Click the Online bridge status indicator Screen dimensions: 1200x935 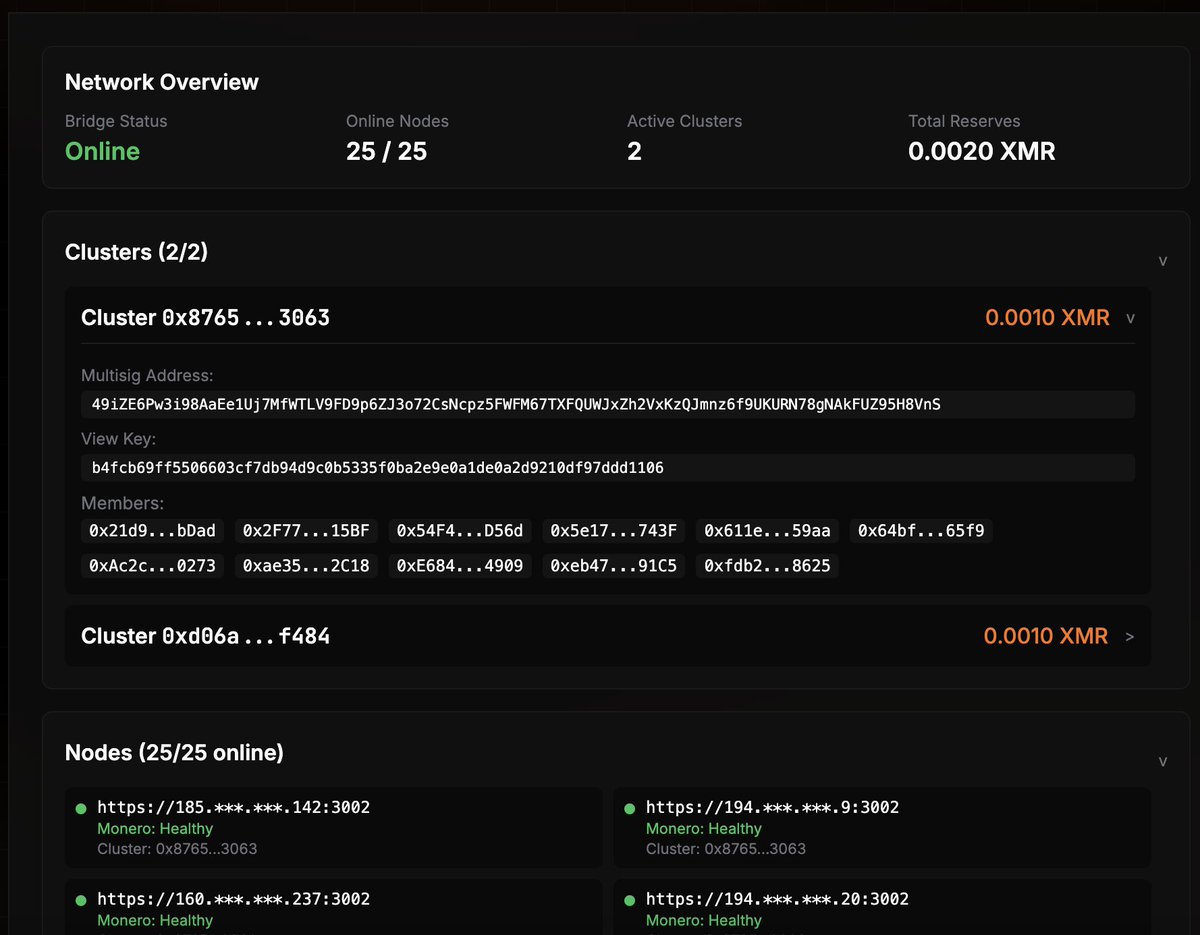click(102, 151)
